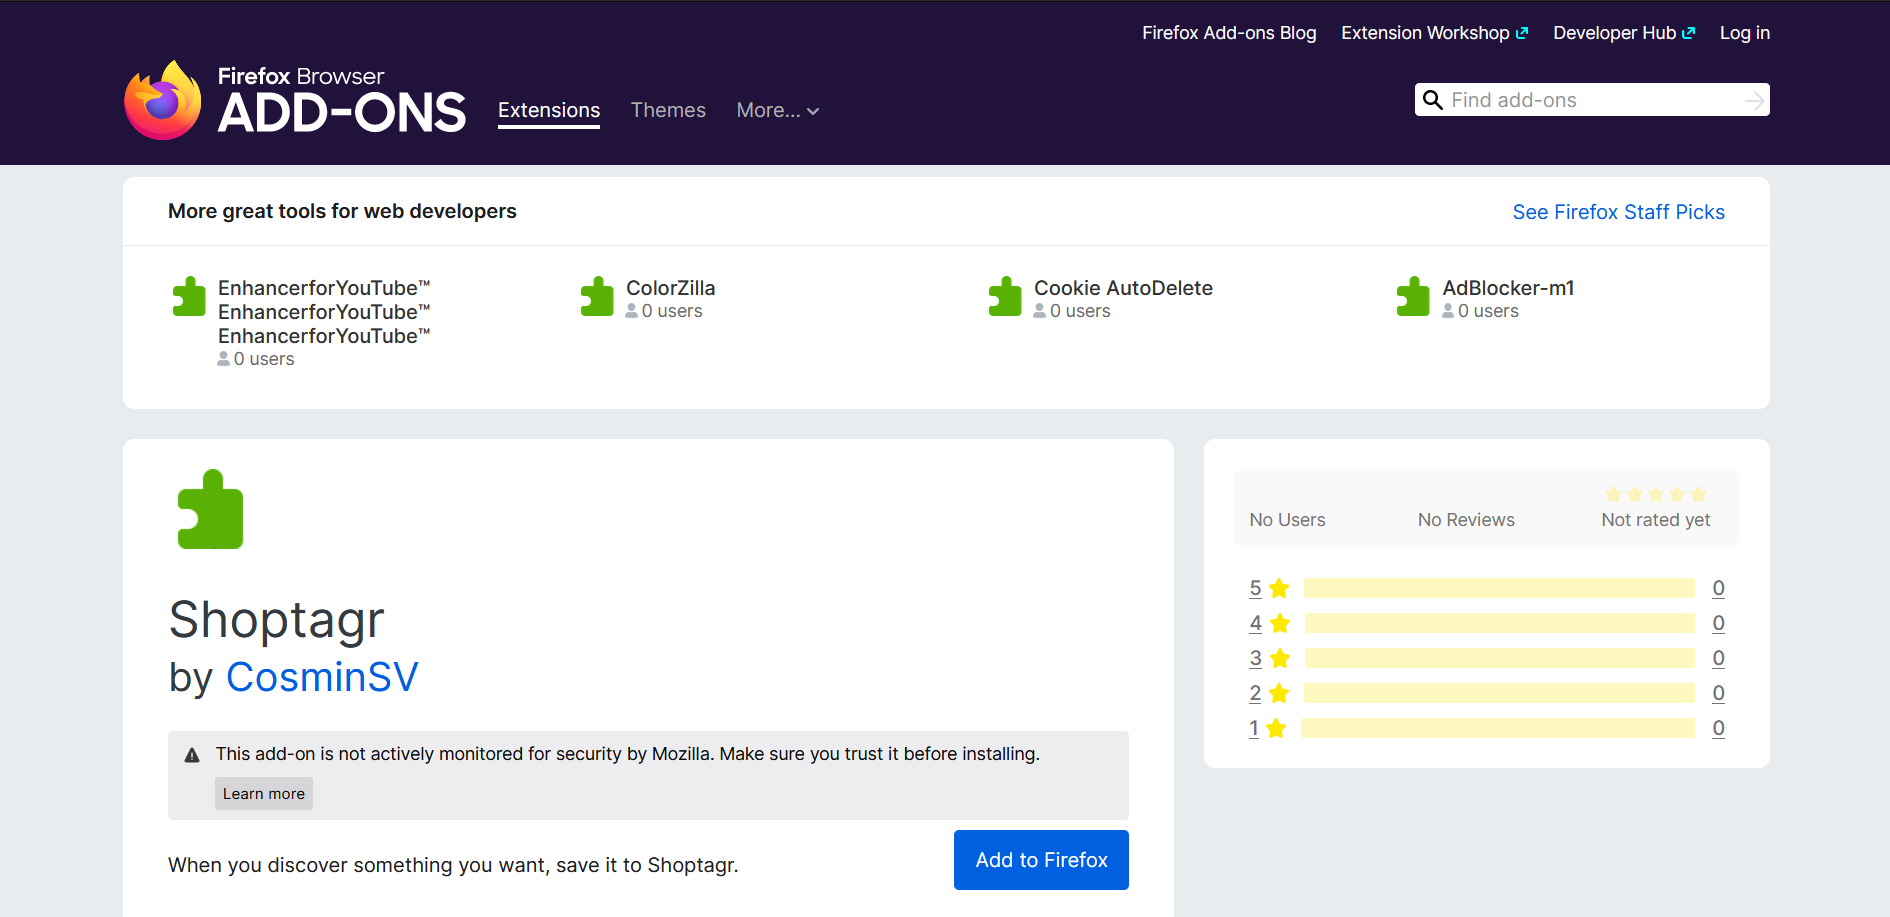
Task: Select the Extensions tab
Action: coord(548,110)
